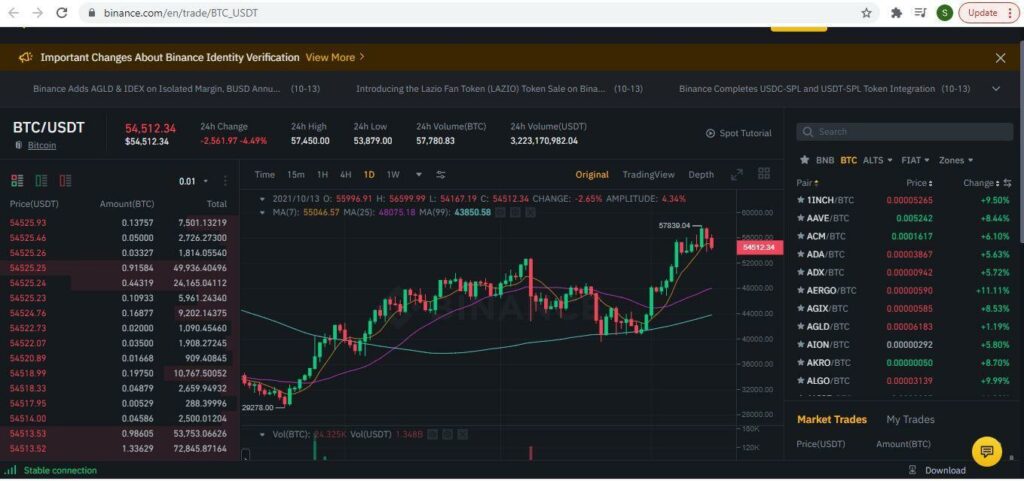
Task: Favorite the AKRO/BTC pair star
Action: pos(801,362)
